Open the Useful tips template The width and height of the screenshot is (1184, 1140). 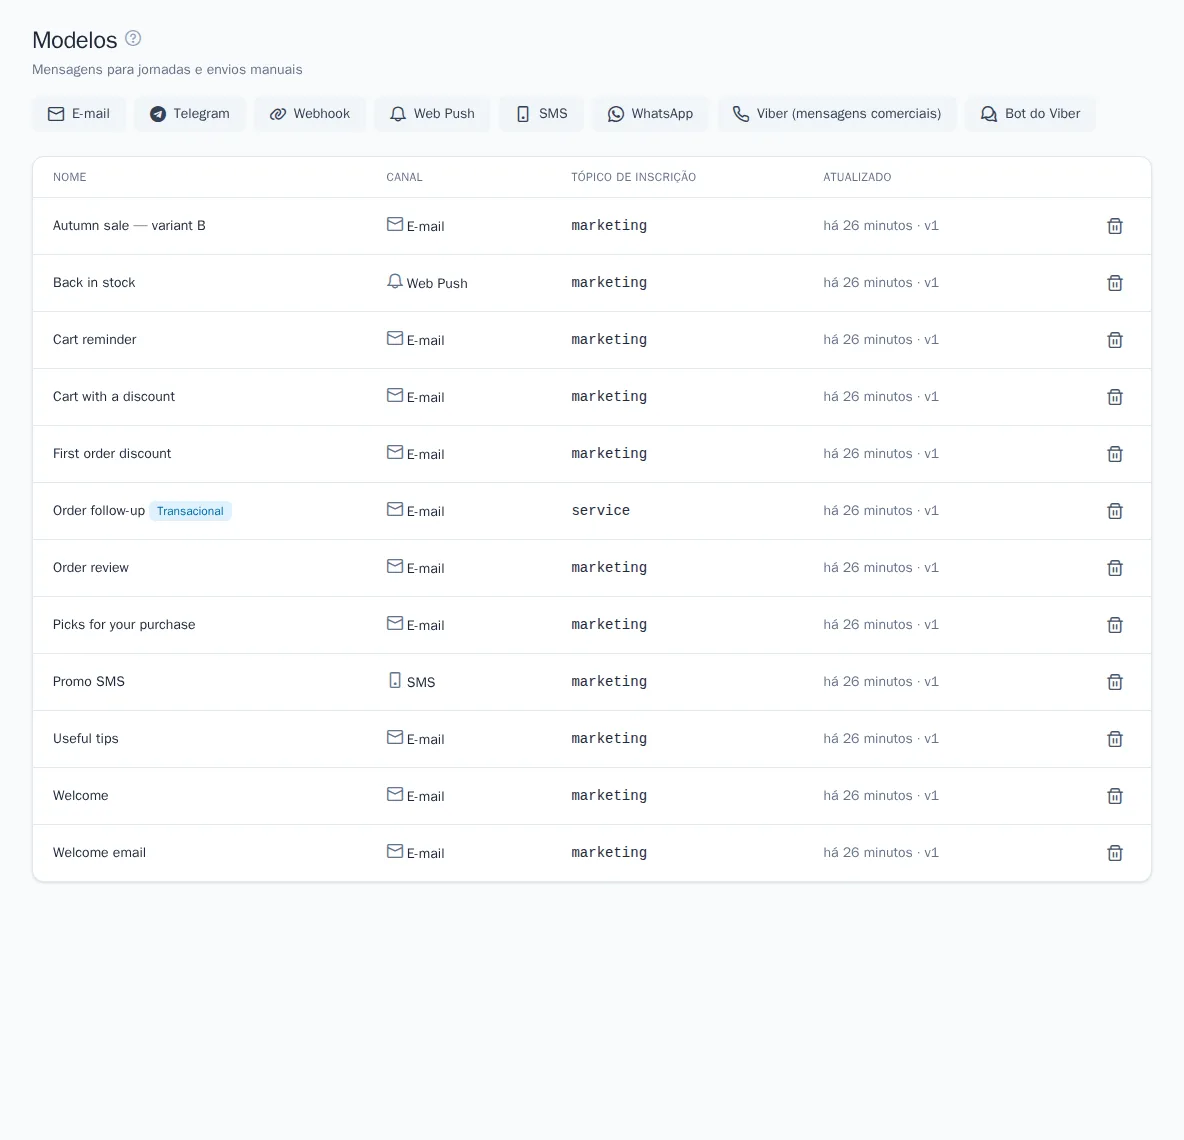pos(85,738)
